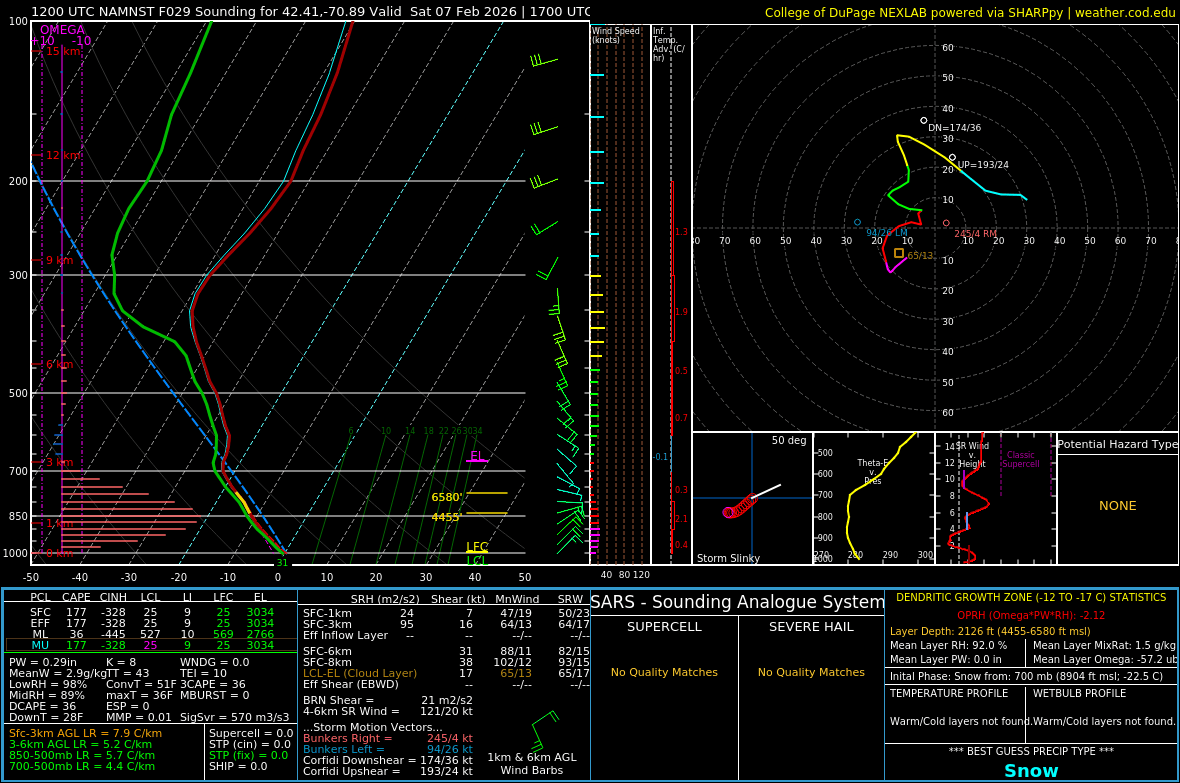Click the Snow best guess precip type

[x=1031, y=771]
